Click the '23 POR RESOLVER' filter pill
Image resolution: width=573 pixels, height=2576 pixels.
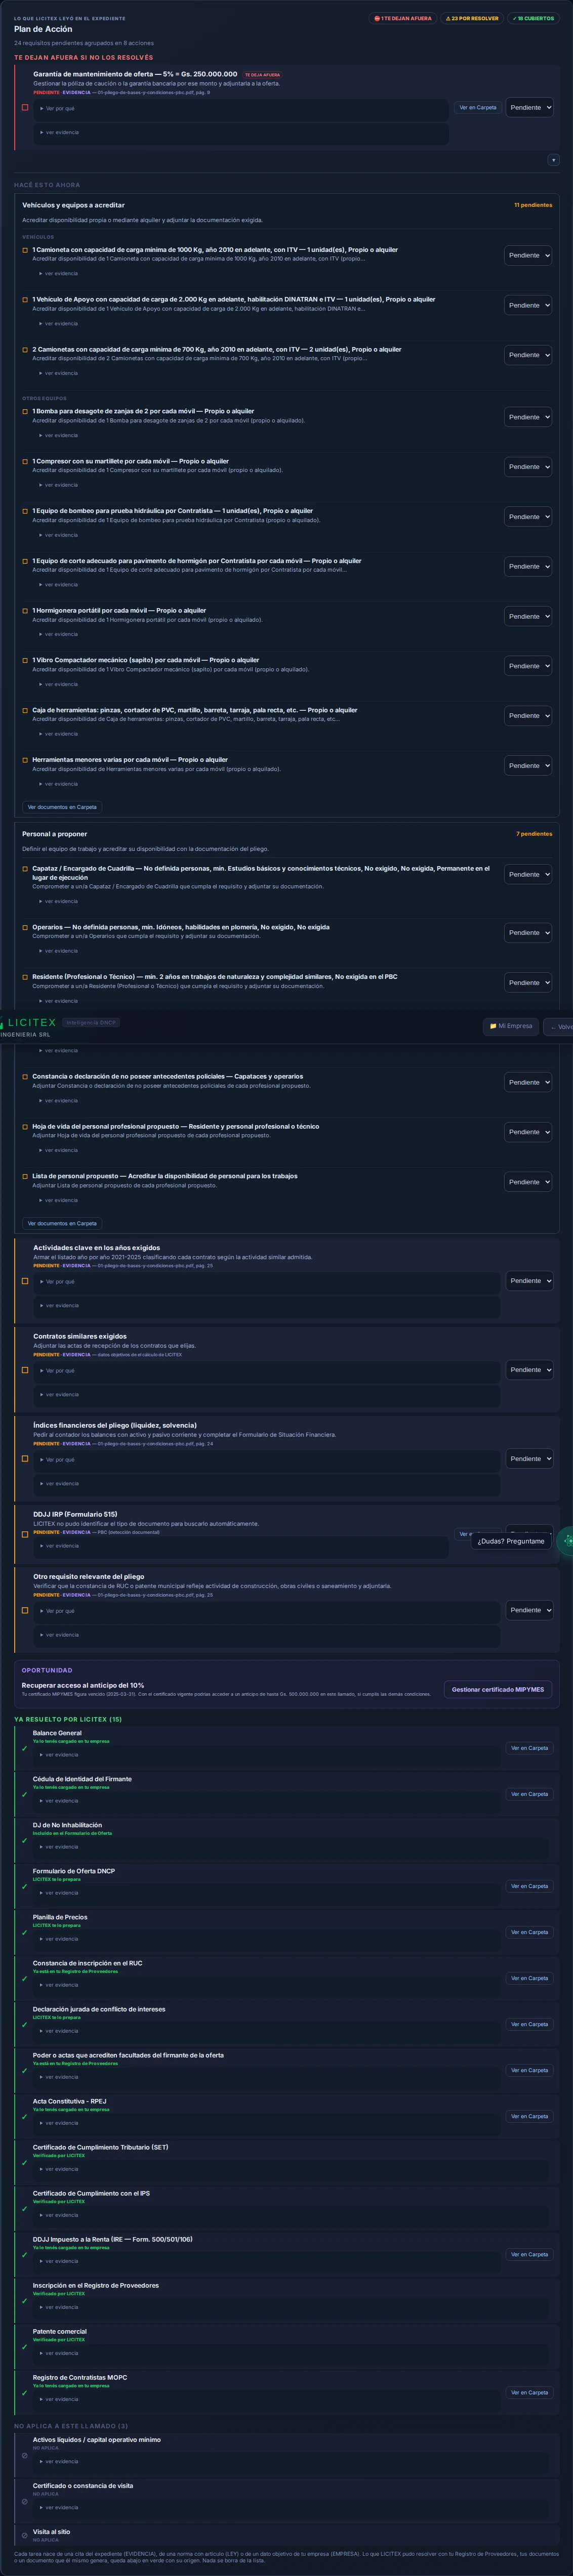472,18
